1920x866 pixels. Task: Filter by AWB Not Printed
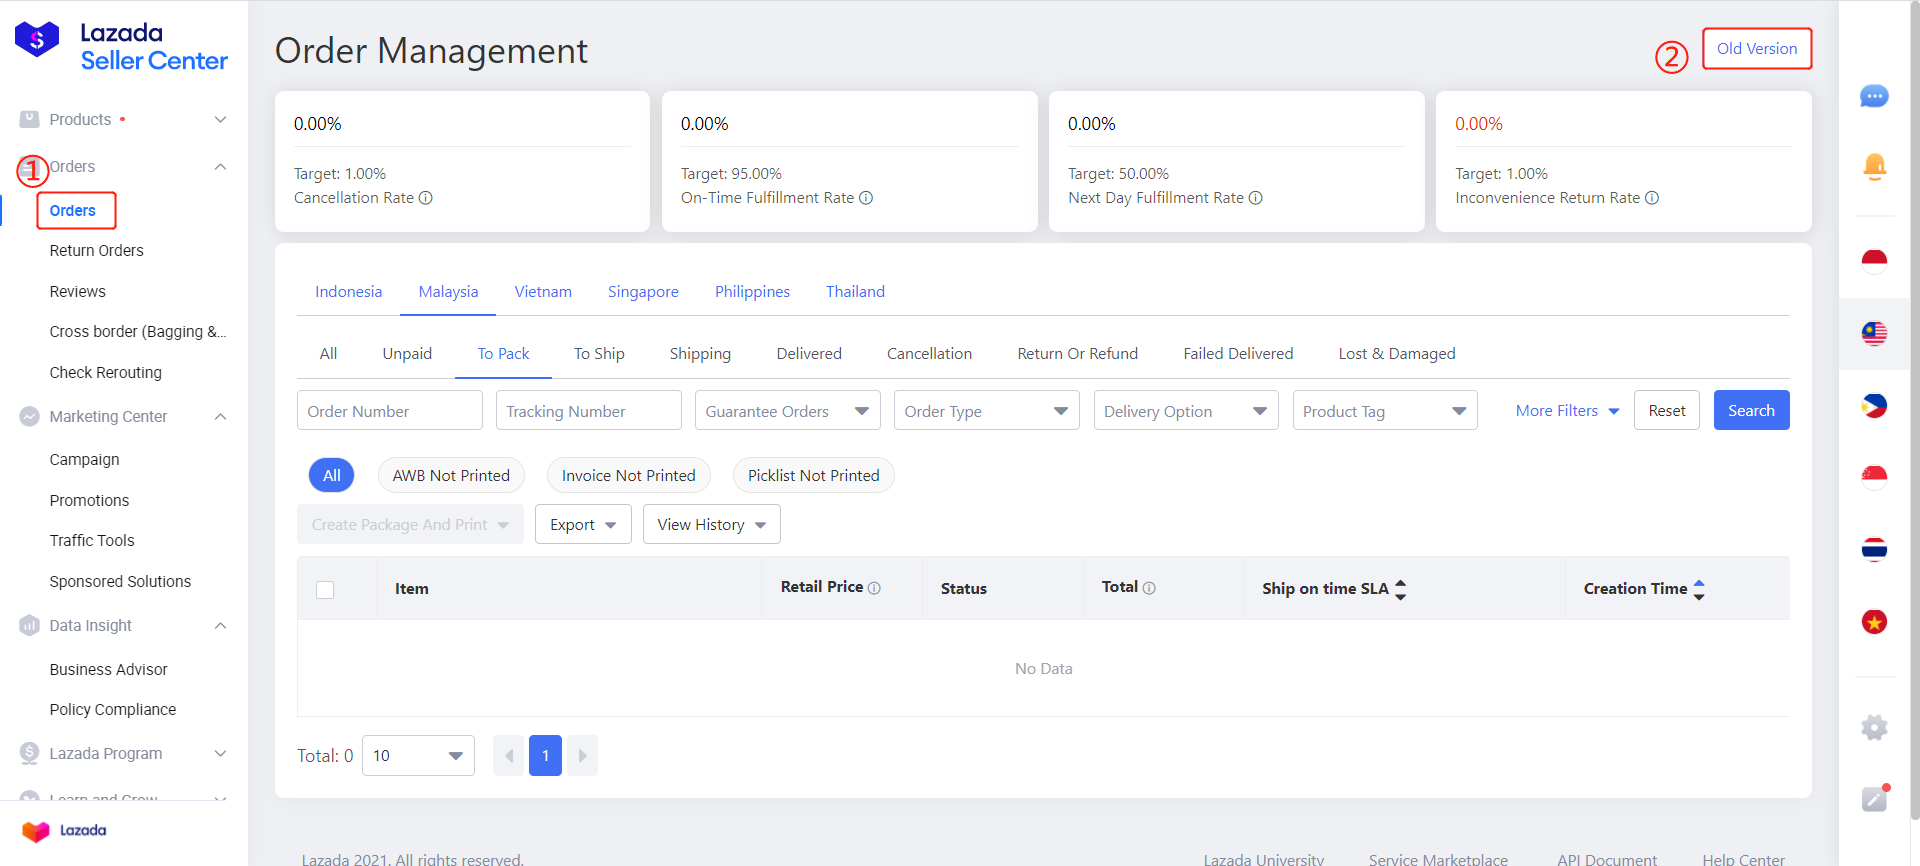(451, 476)
